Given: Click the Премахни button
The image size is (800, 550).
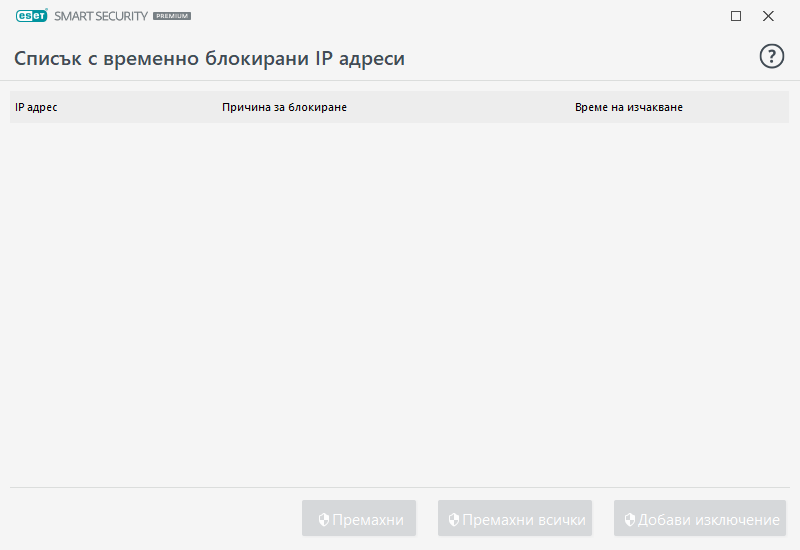Looking at the screenshot, I should click(x=359, y=518).
